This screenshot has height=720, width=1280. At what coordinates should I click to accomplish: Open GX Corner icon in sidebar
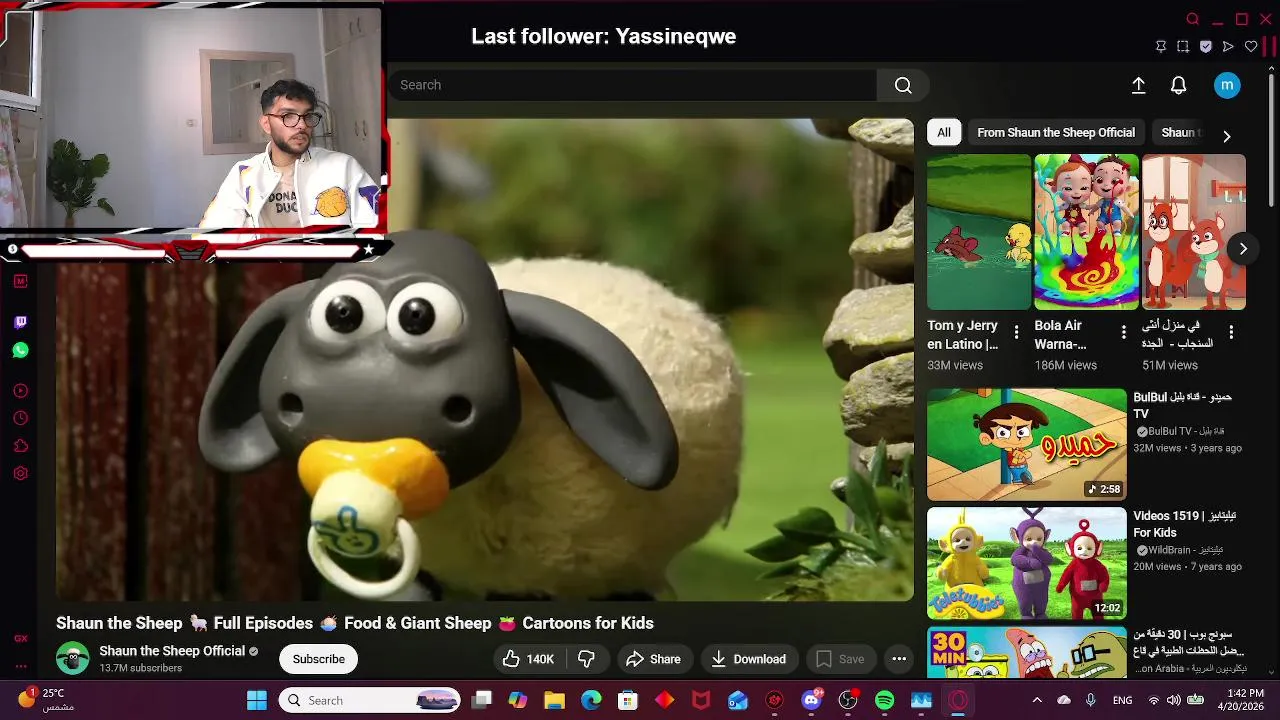[21, 638]
